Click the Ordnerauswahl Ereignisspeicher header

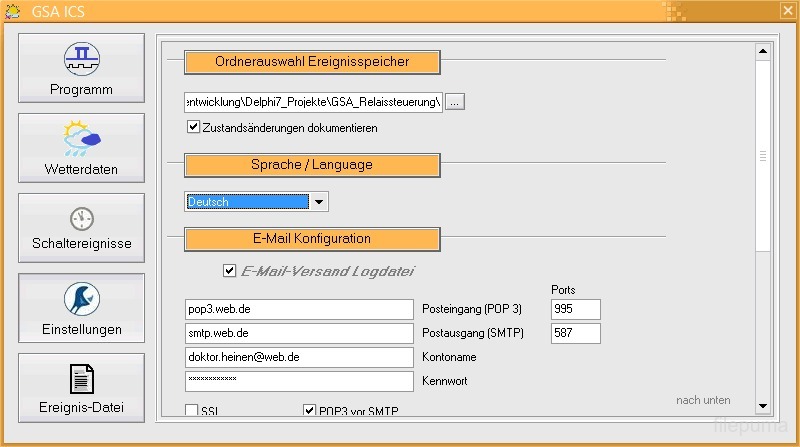[312, 62]
